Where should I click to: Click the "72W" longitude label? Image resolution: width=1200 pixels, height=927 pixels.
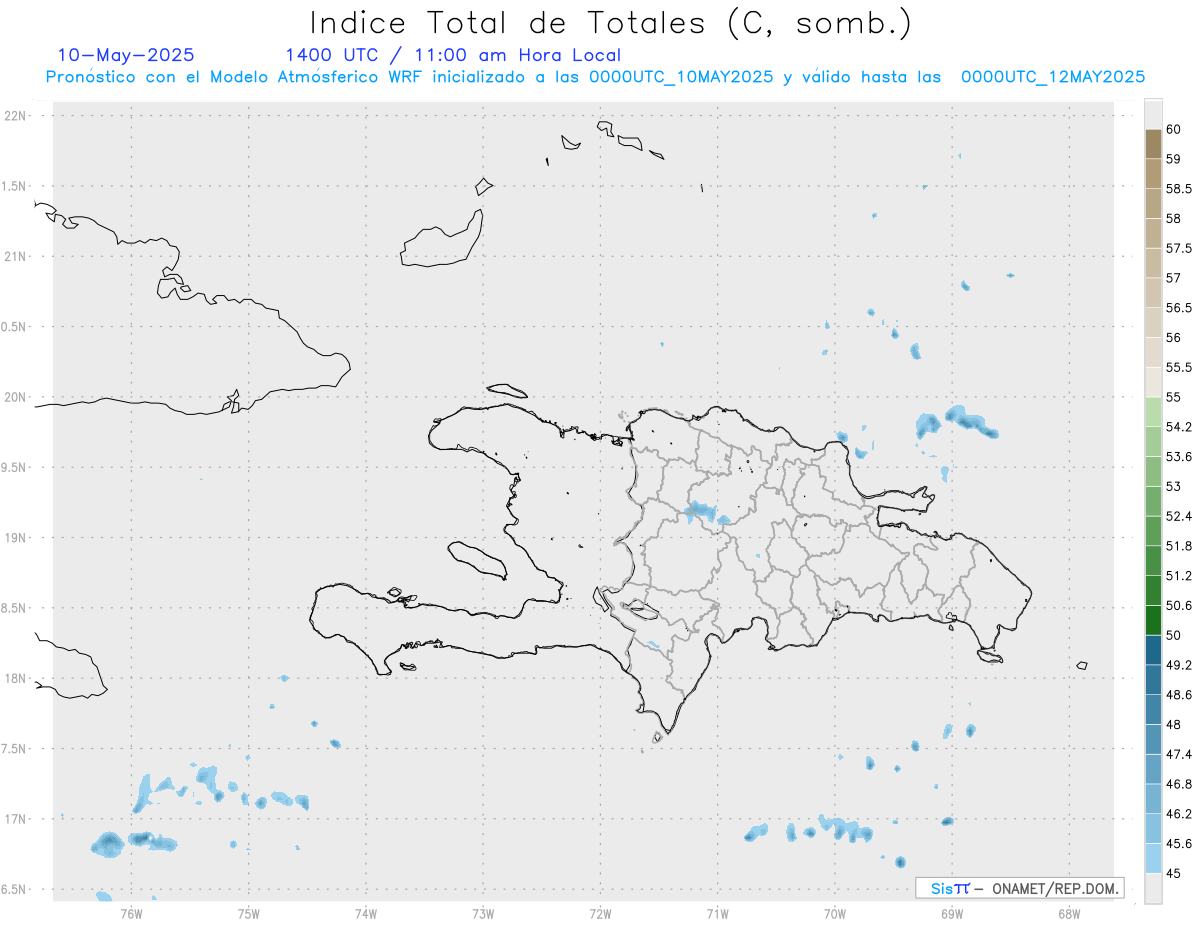[600, 914]
